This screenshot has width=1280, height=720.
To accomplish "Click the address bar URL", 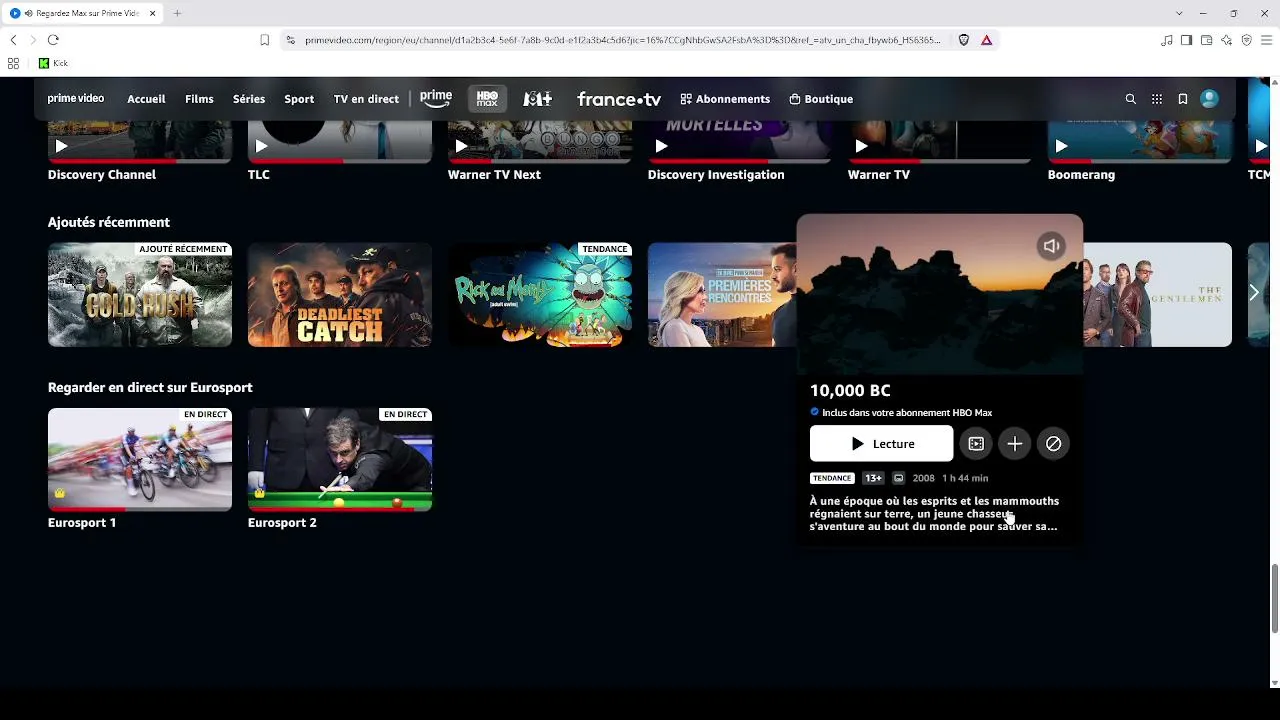I will point(623,40).
